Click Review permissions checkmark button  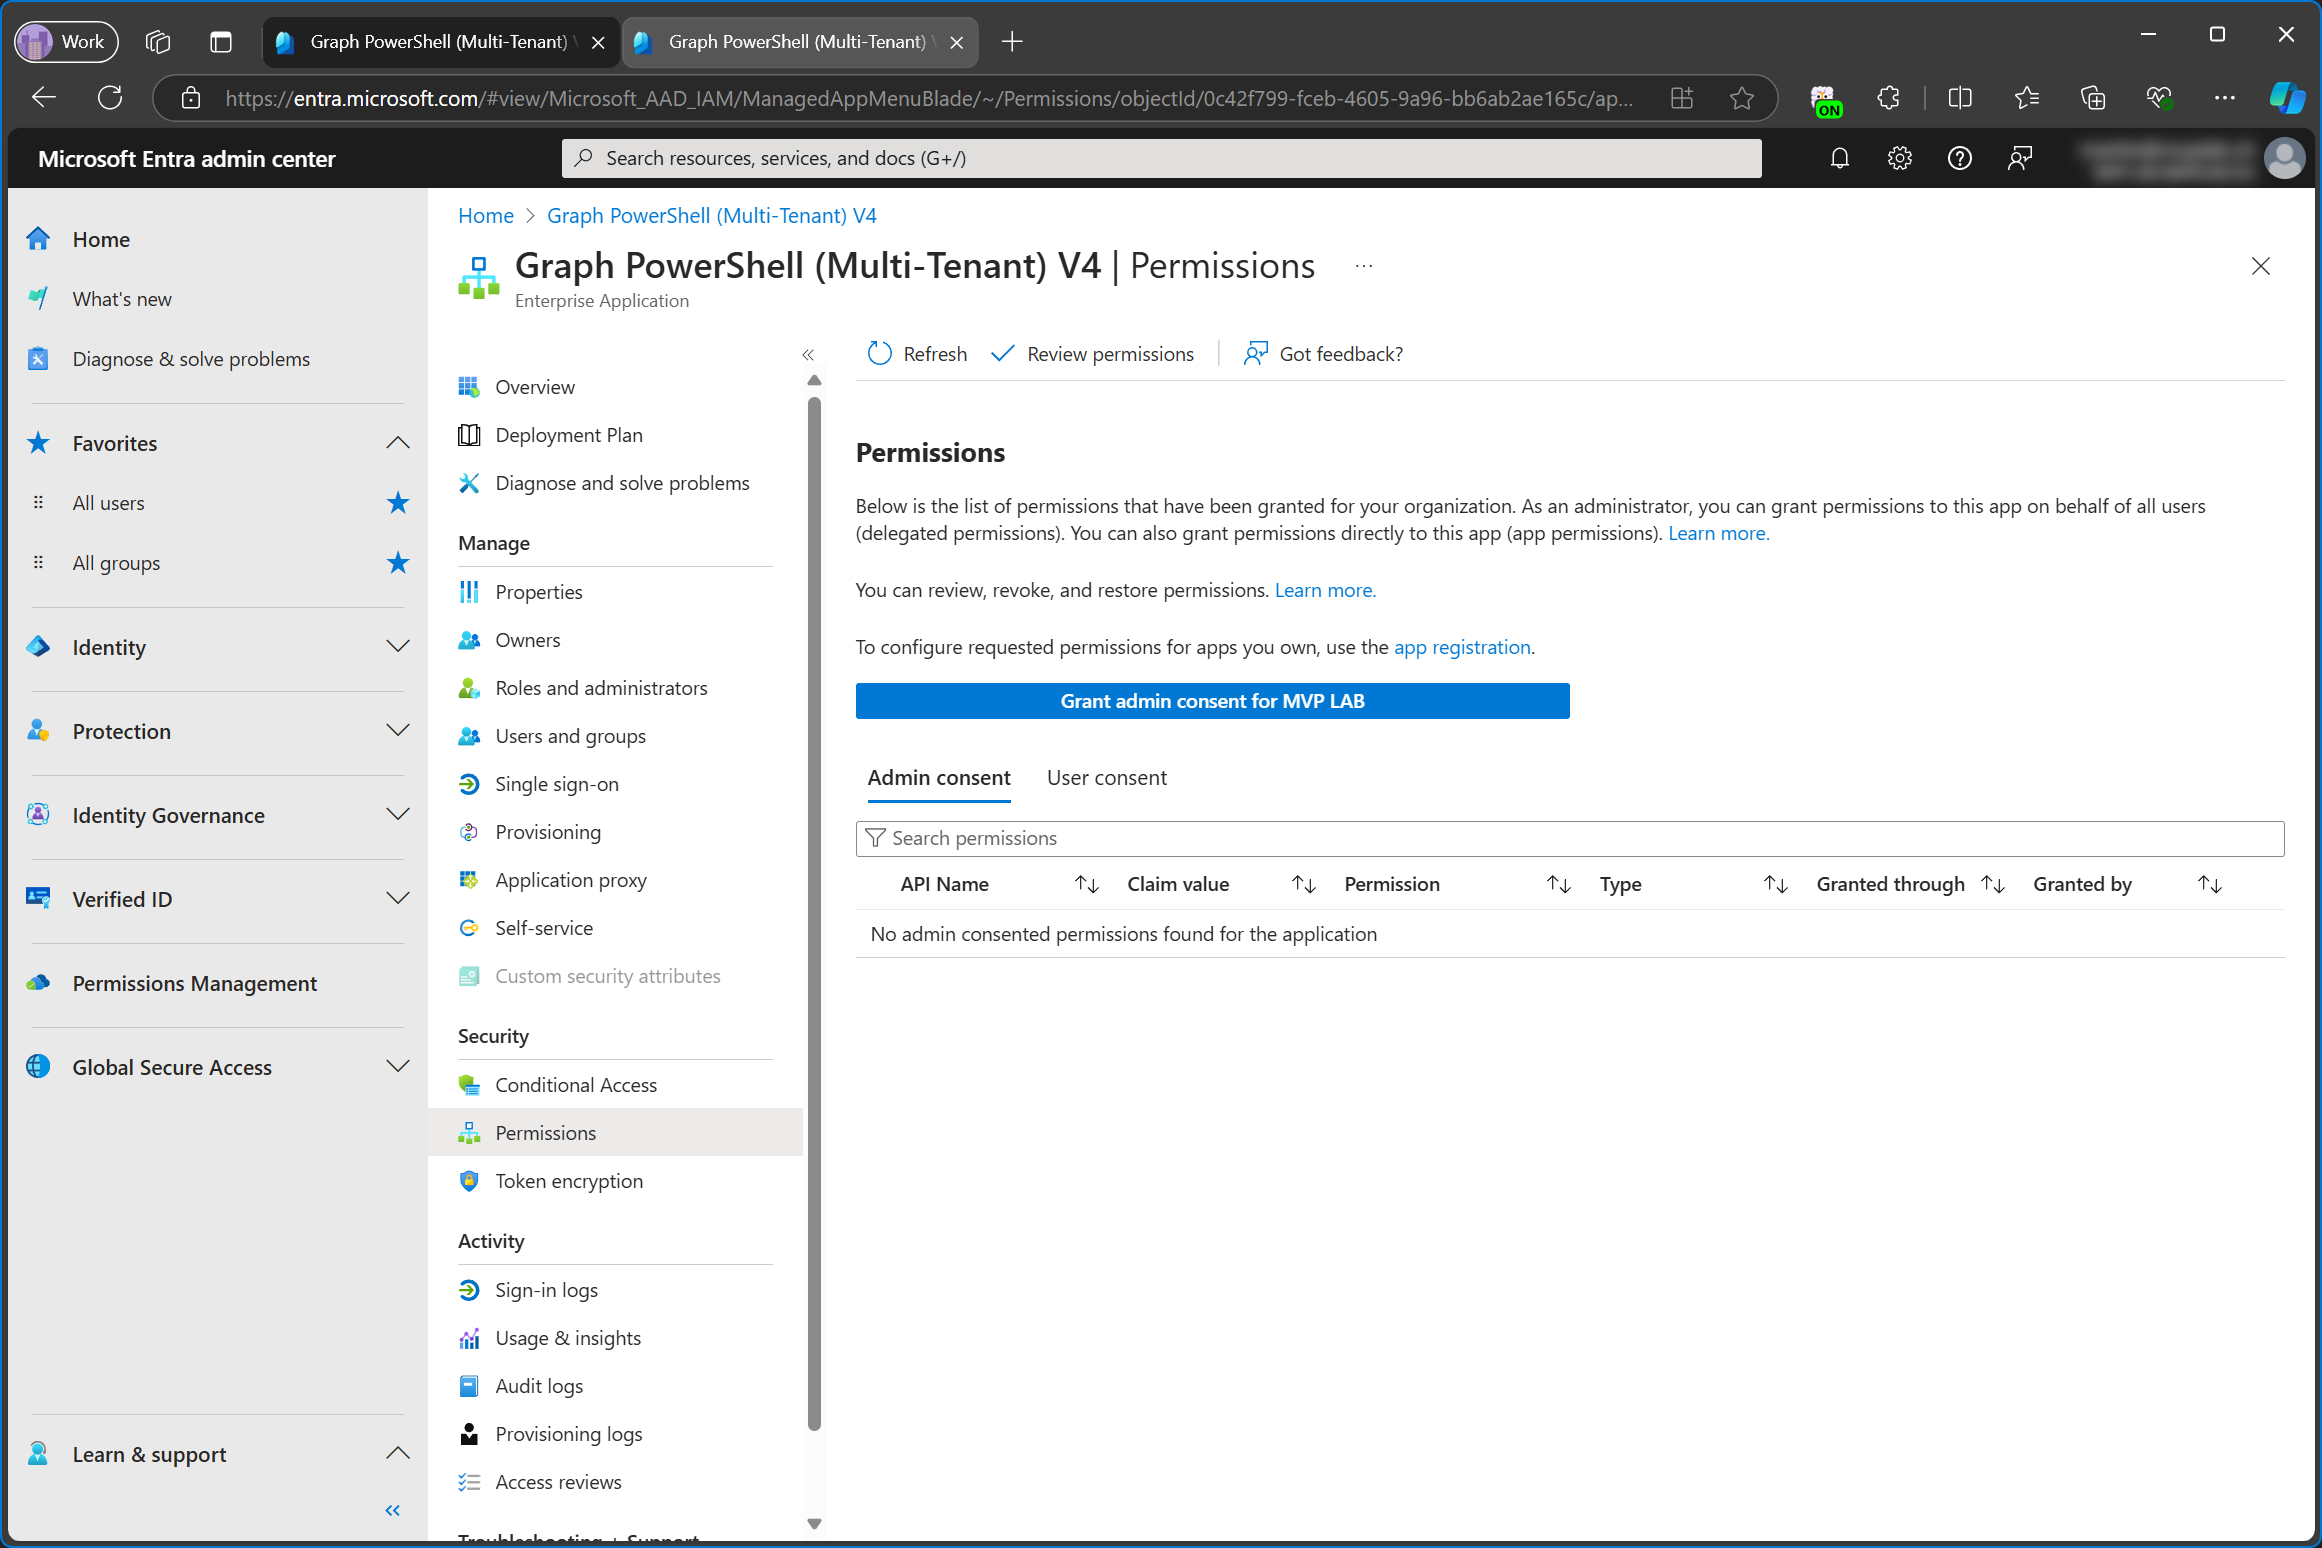(1092, 354)
